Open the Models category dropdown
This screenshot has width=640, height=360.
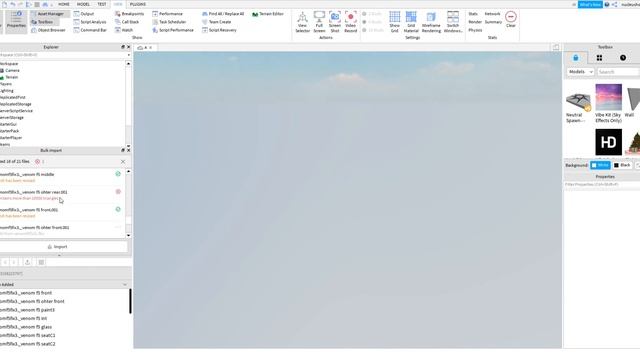[580, 72]
